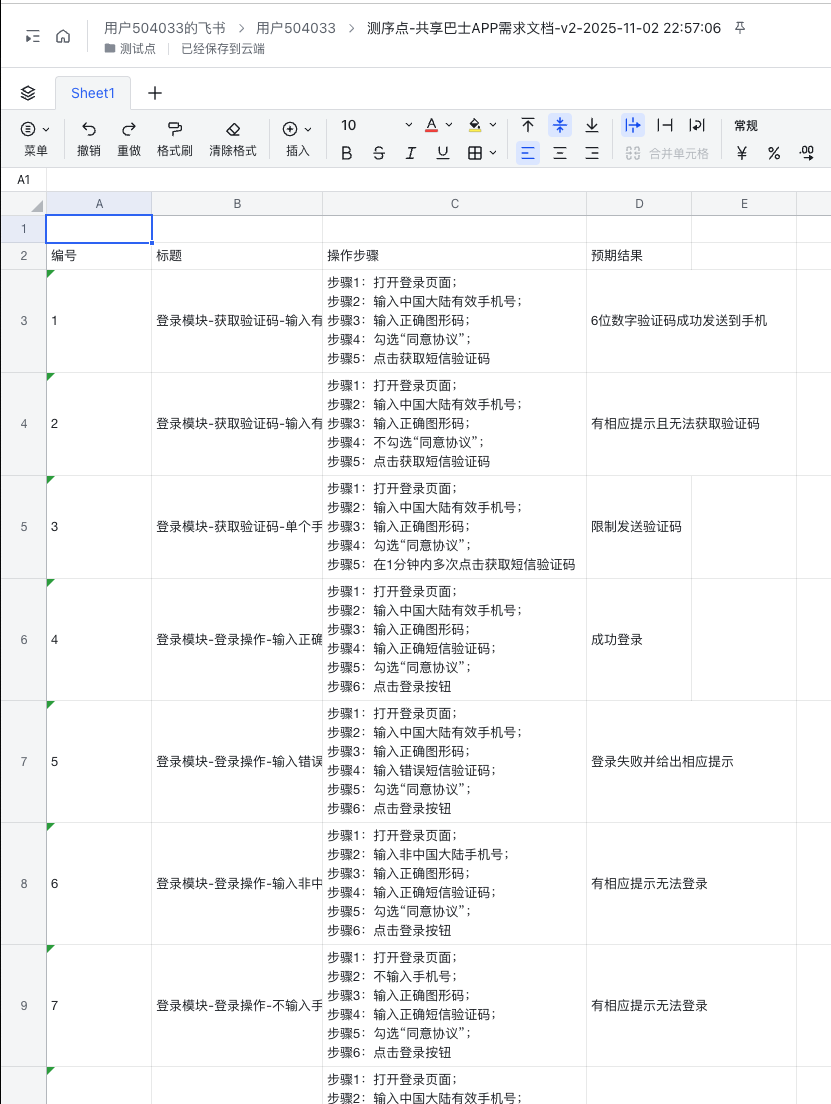Set vertical align to top
Viewport: 831px width, 1104px height.
[527, 125]
